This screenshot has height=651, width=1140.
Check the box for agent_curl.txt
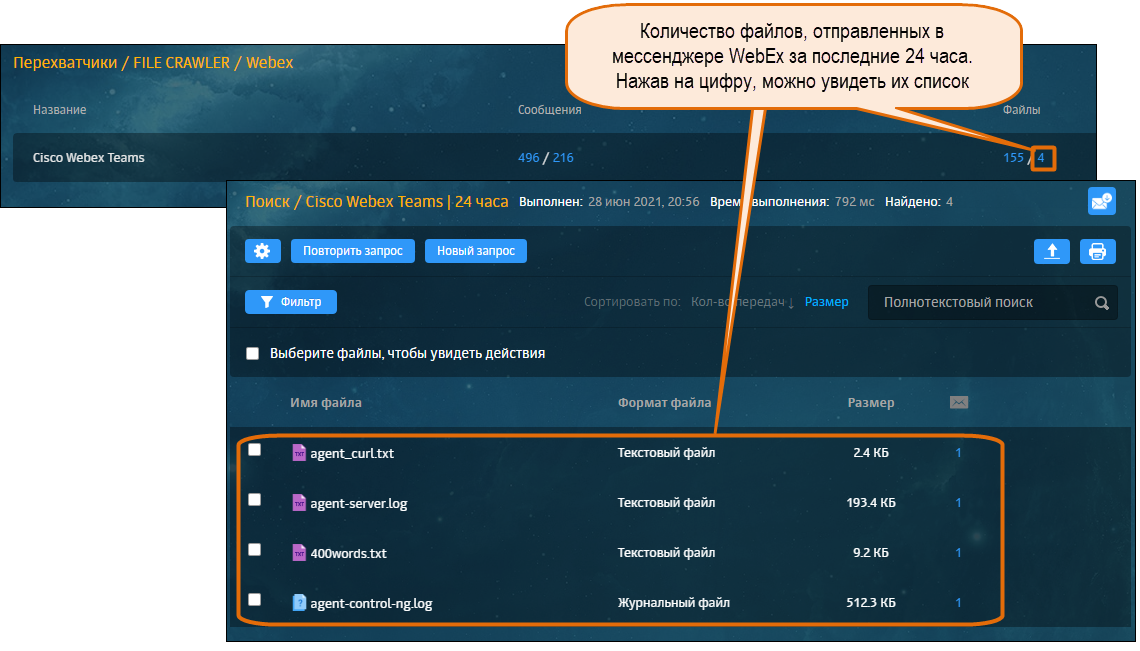coord(254,450)
